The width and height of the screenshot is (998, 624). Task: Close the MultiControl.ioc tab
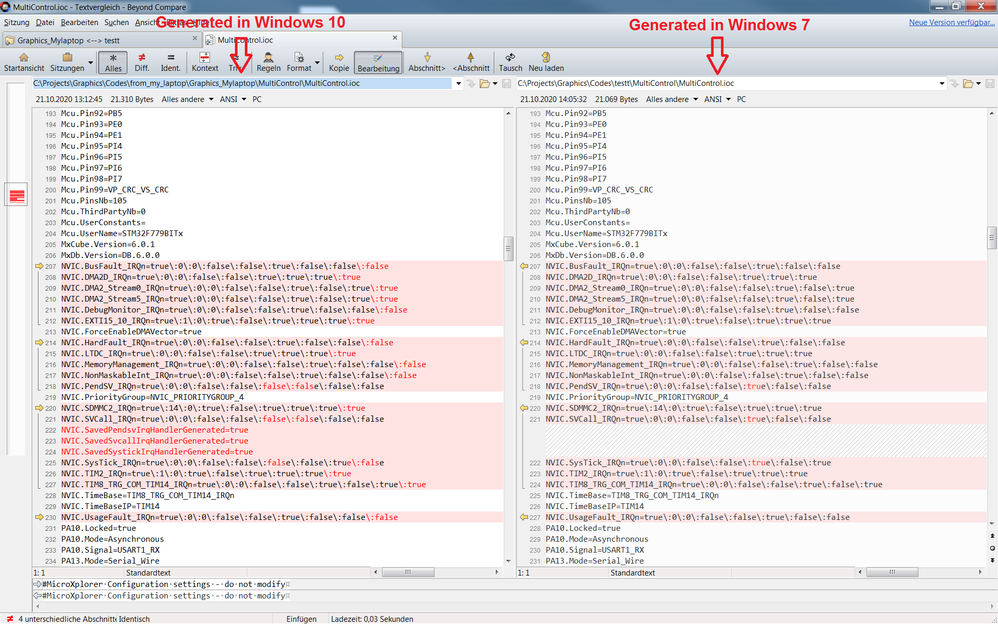click(395, 38)
